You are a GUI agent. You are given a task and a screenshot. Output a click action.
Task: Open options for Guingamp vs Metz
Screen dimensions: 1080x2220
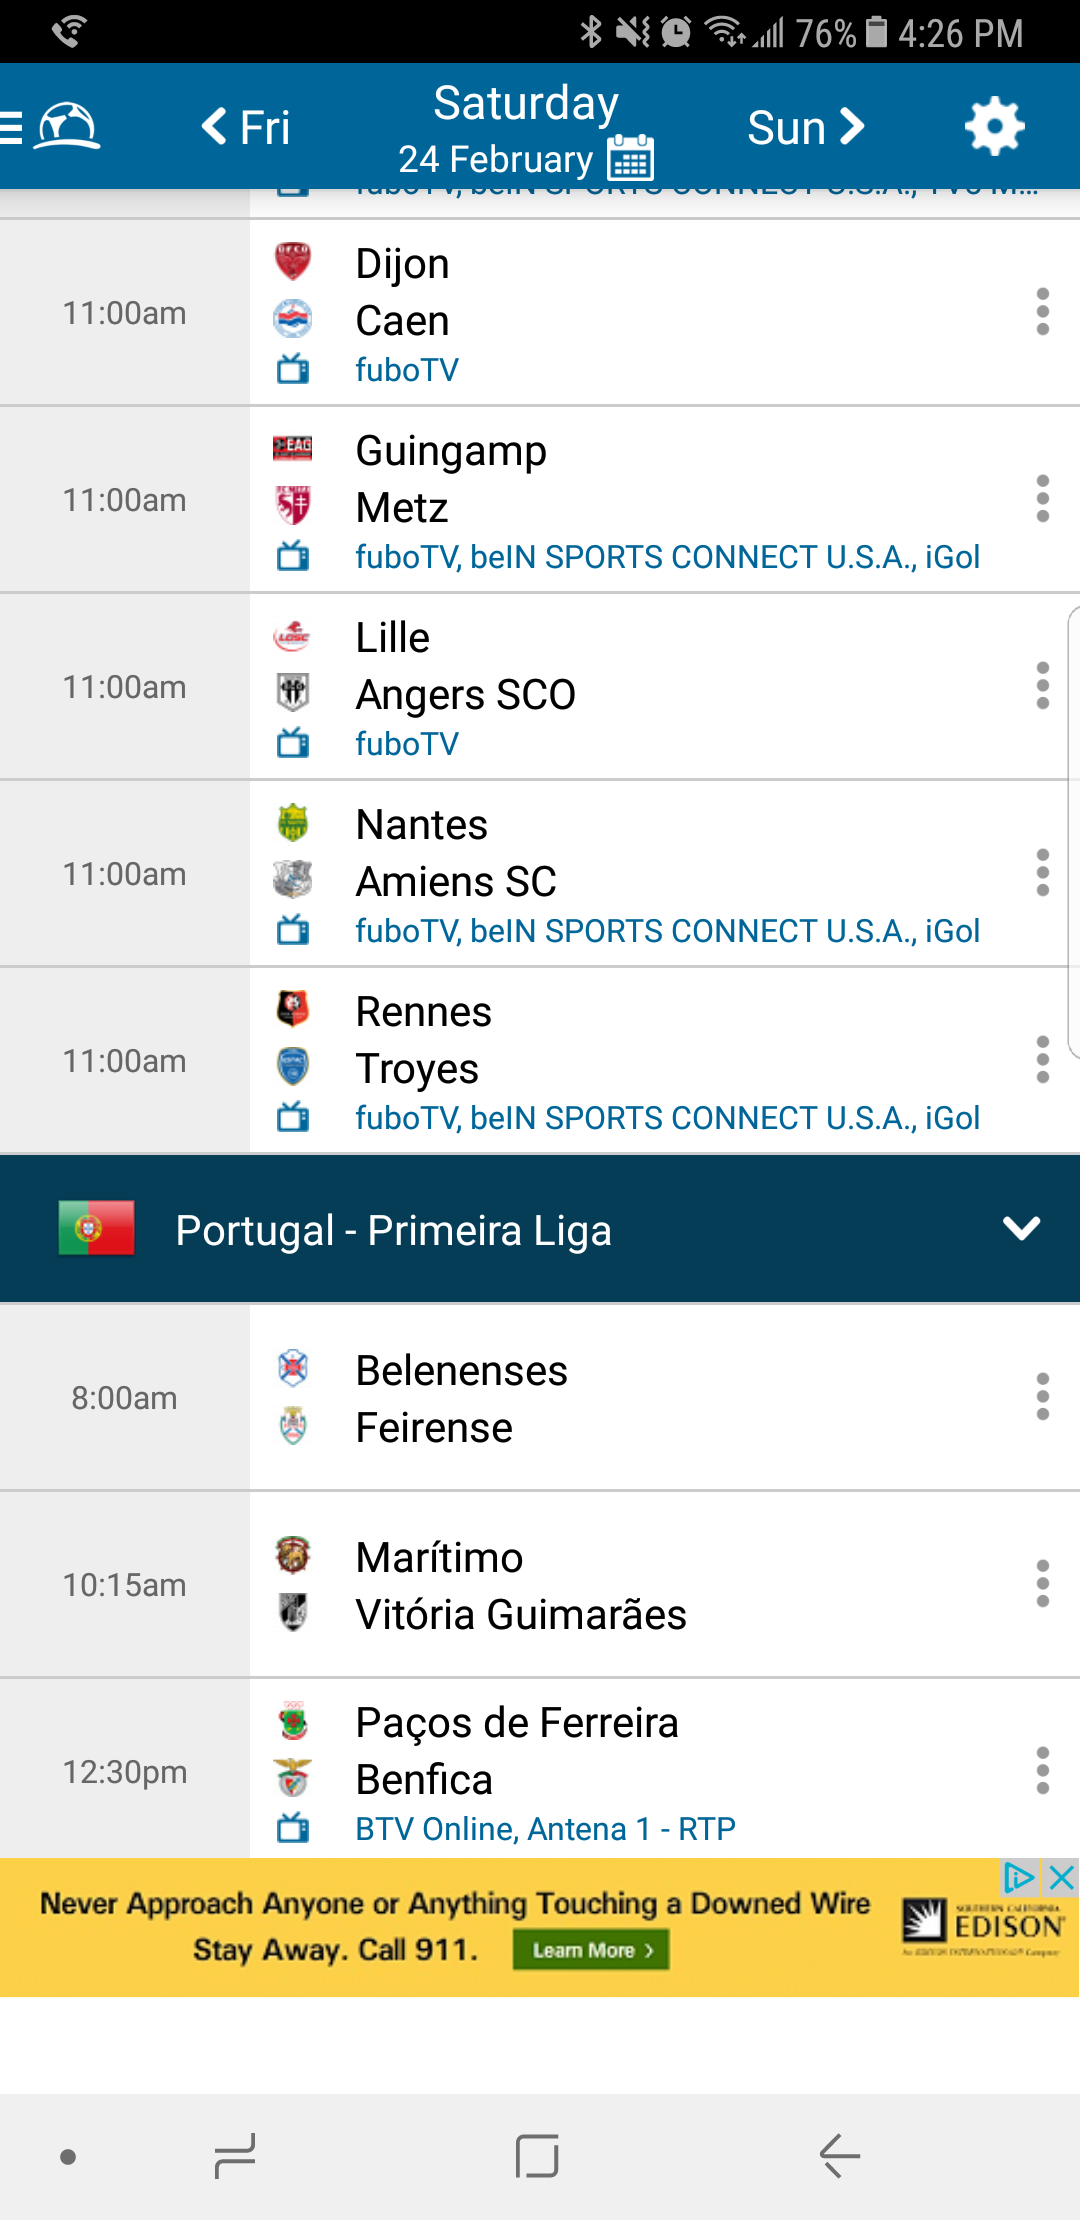coord(1042,499)
